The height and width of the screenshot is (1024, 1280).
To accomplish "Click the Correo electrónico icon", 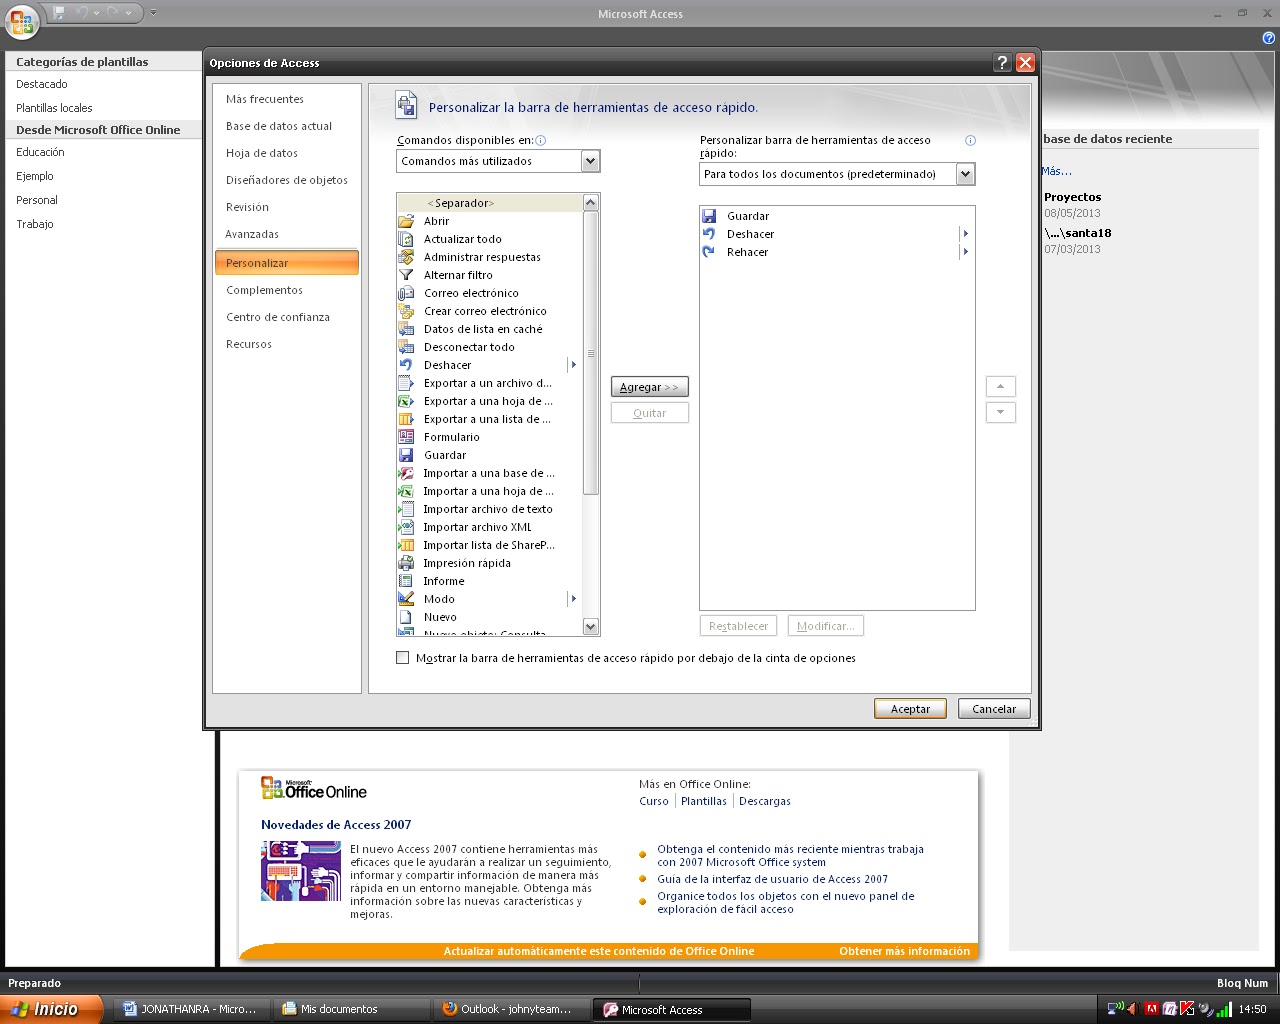I will tap(406, 293).
